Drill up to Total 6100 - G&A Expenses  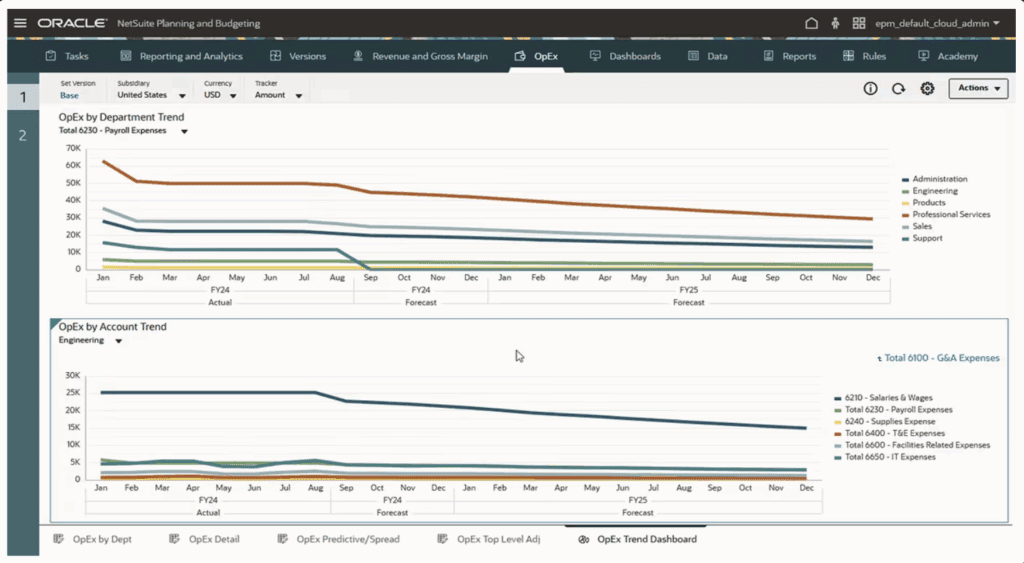[938, 358]
